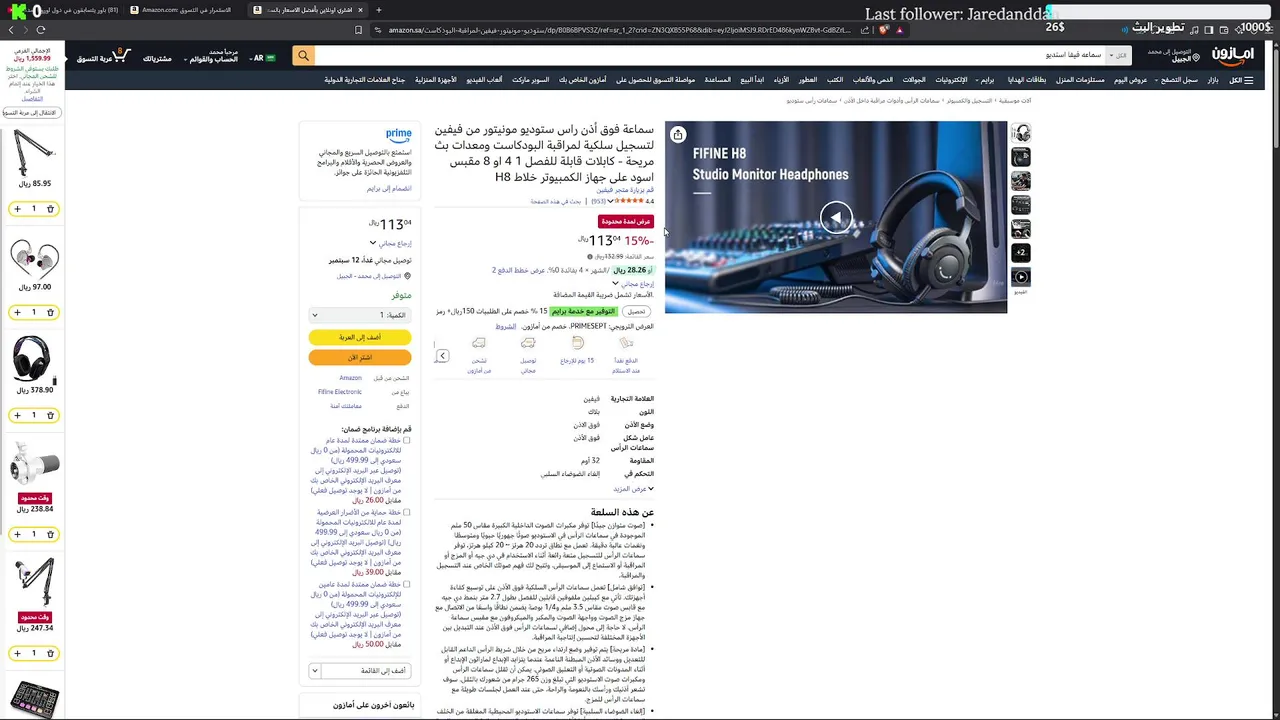Click the orange Buy Now button
Viewport: 1280px width, 720px height.
coord(360,358)
